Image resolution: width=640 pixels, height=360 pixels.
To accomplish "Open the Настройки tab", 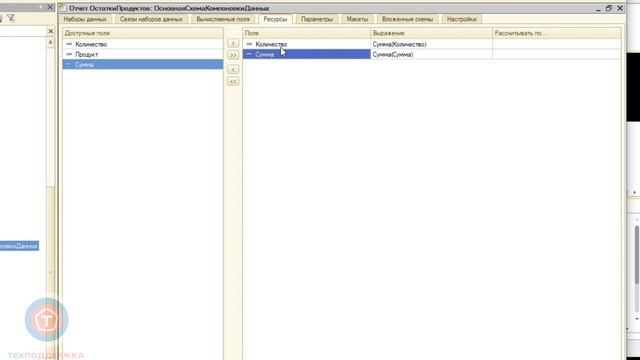I will coord(461,19).
